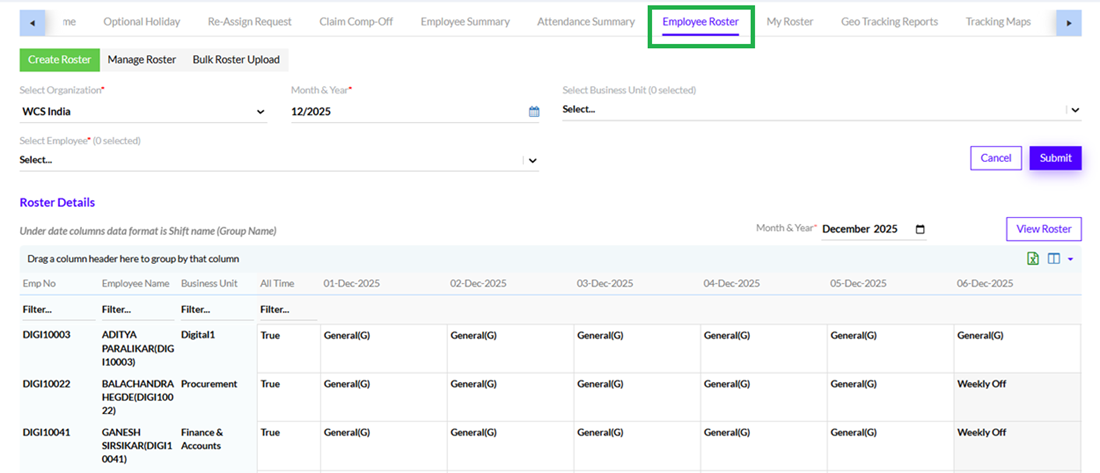Screen dimensions: 1100x473
Task: Select the Manage Roster sub-tab
Action: (141, 60)
